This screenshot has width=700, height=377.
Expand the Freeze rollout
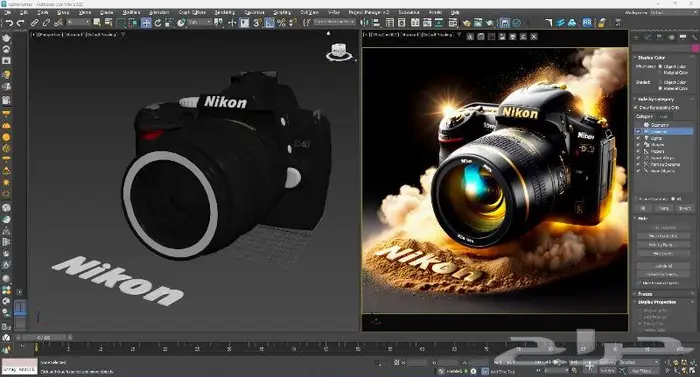[645, 294]
